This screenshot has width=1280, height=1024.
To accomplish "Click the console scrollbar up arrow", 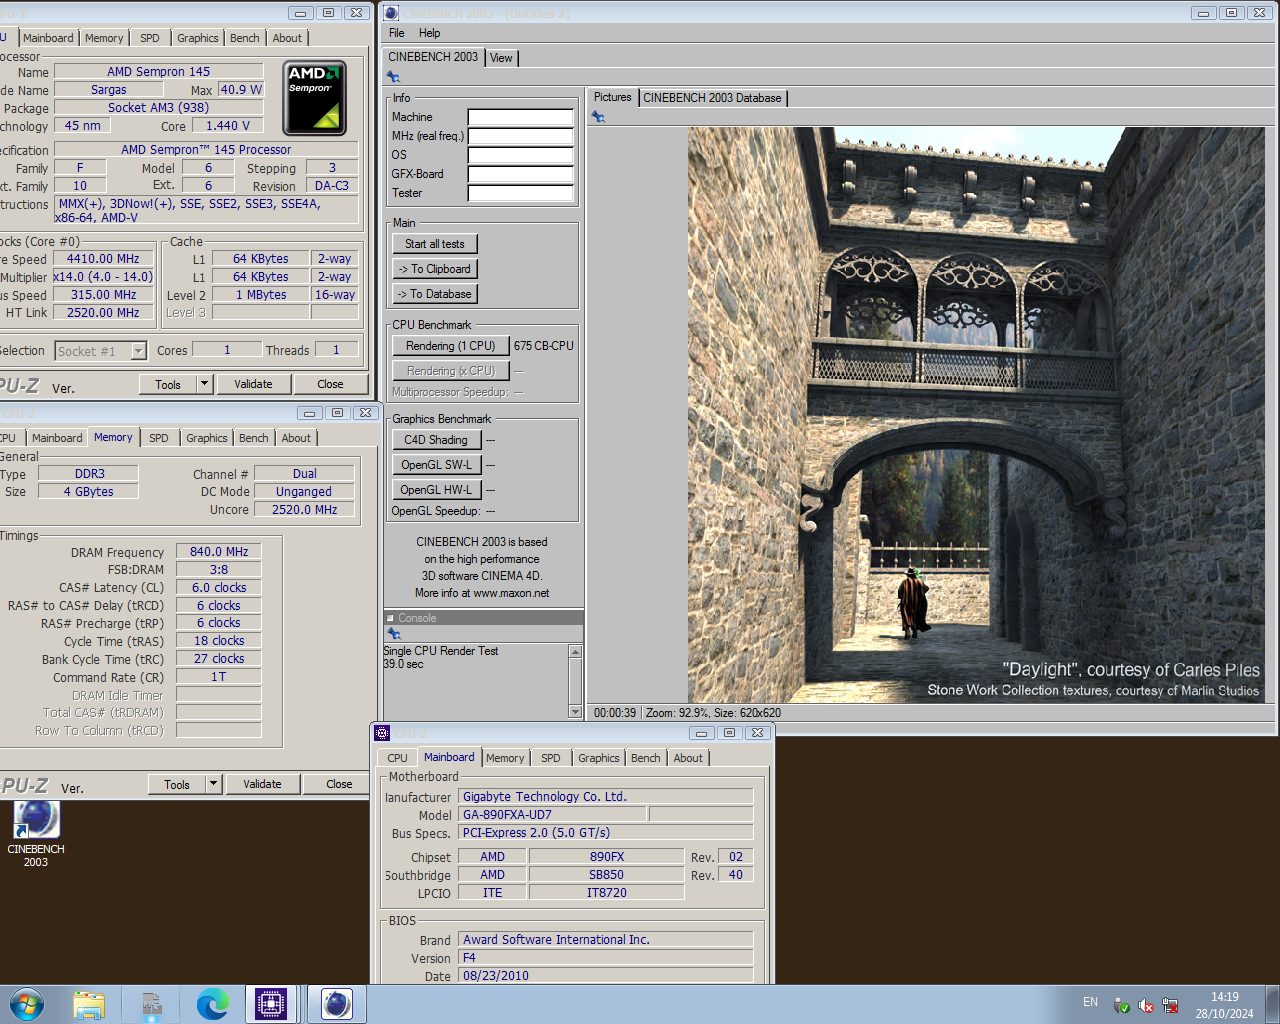I will click(x=575, y=652).
